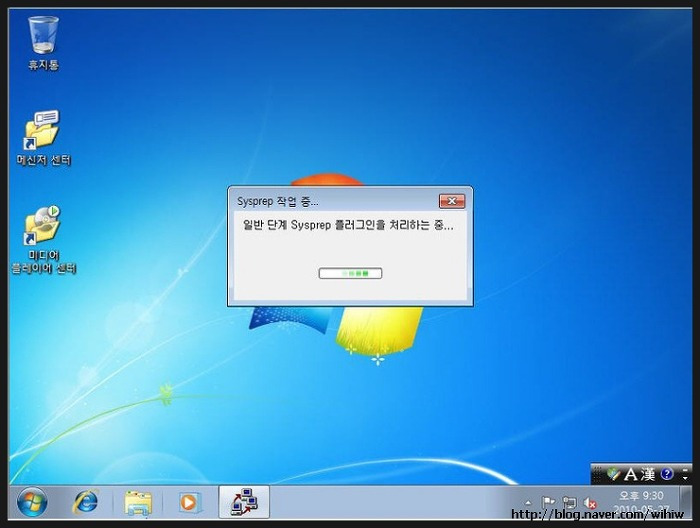Viewport: 700px width, 528px height.
Task: Open the 메신저 센터 desktop shortcut
Action: tap(43, 138)
